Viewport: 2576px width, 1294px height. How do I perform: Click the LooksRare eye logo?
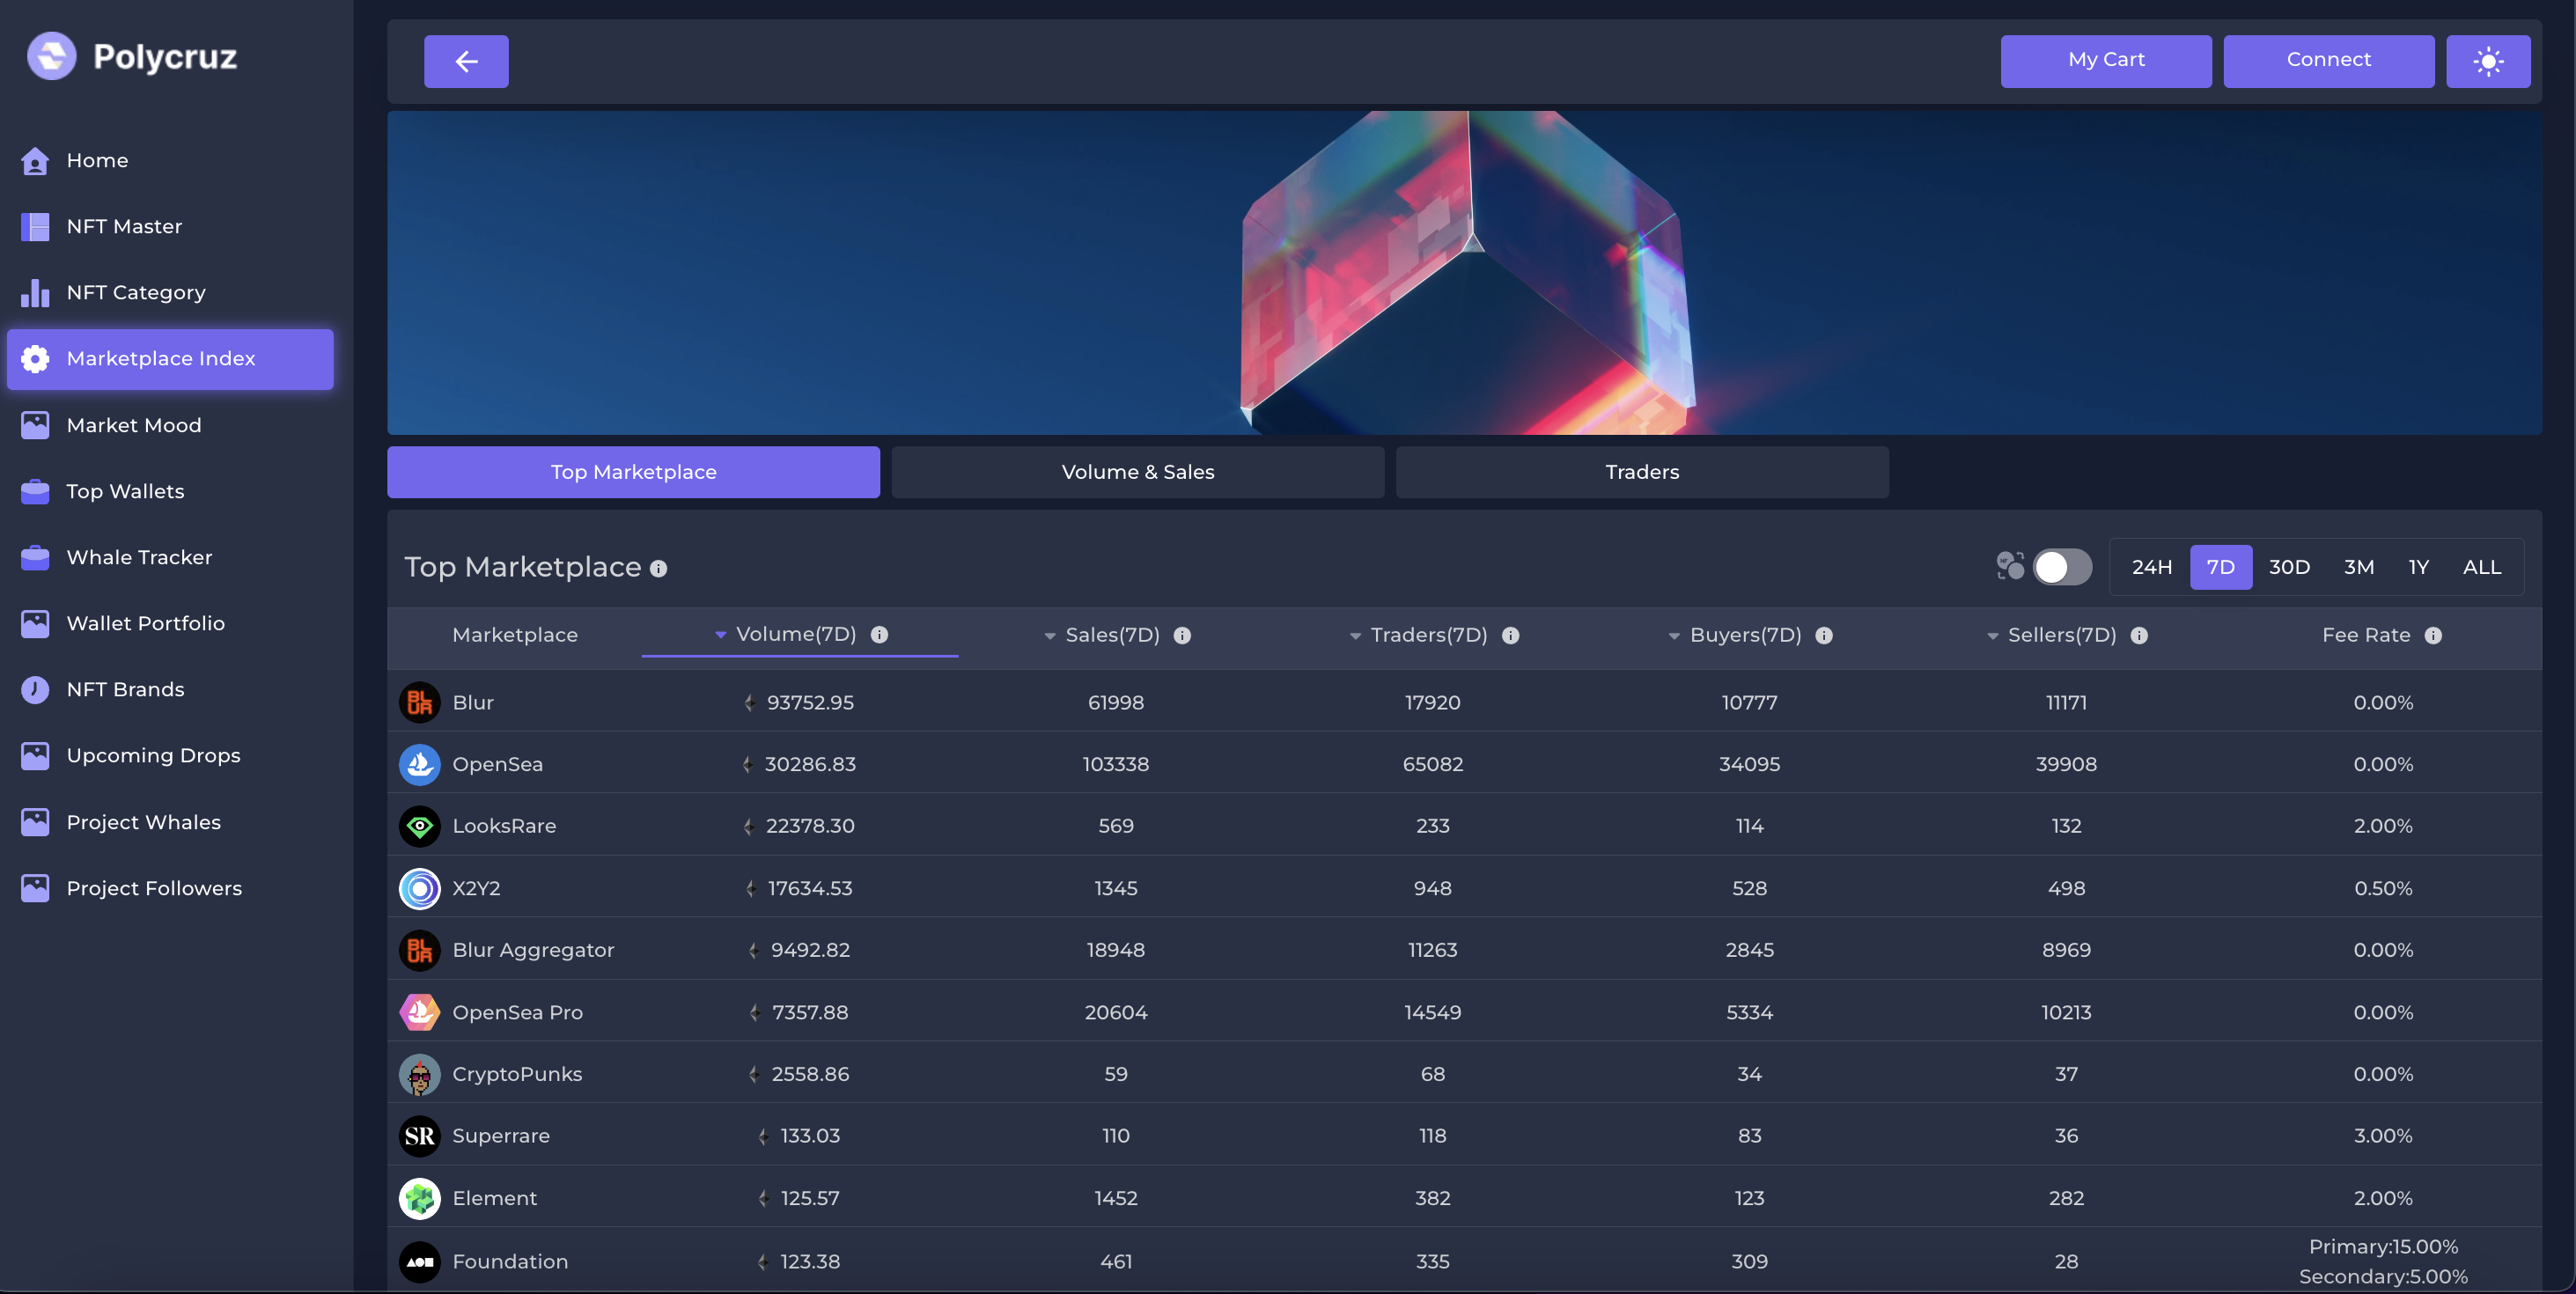pos(420,826)
